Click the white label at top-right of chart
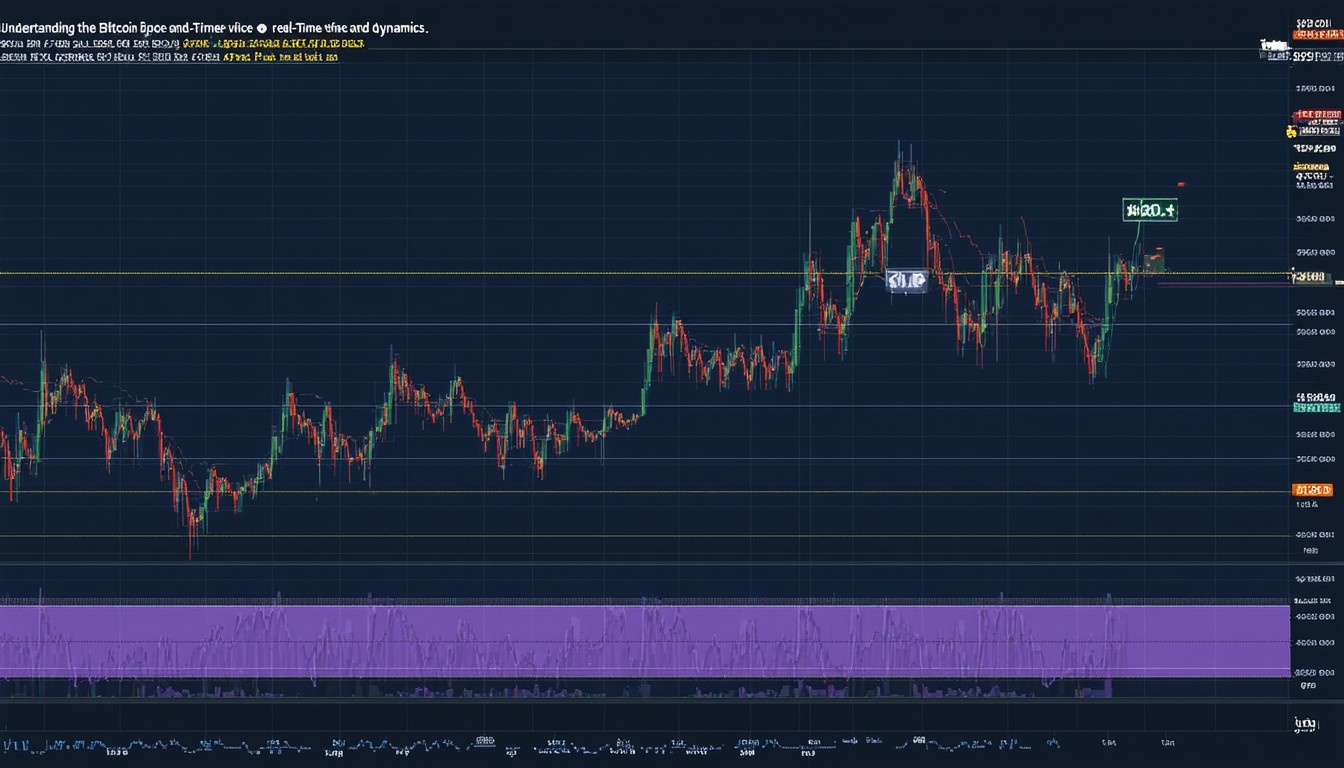Image resolution: width=1344 pixels, height=768 pixels. (x=1274, y=45)
